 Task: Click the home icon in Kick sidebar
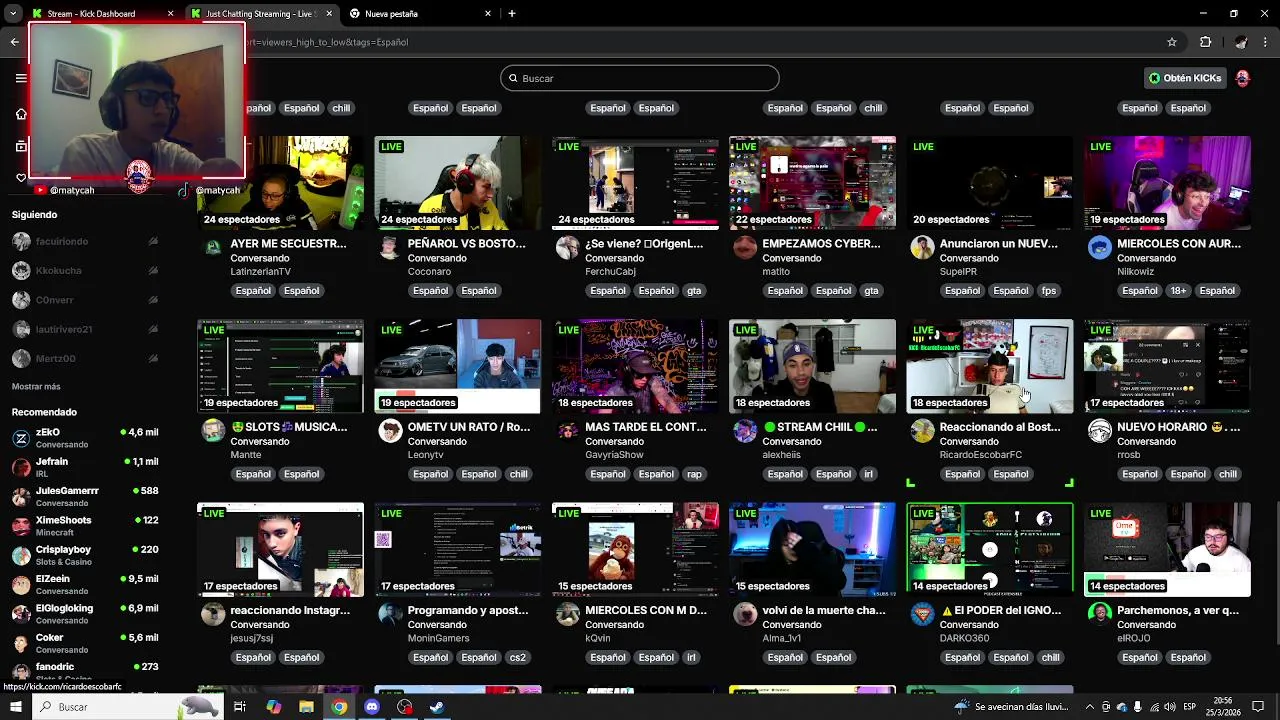(x=21, y=114)
